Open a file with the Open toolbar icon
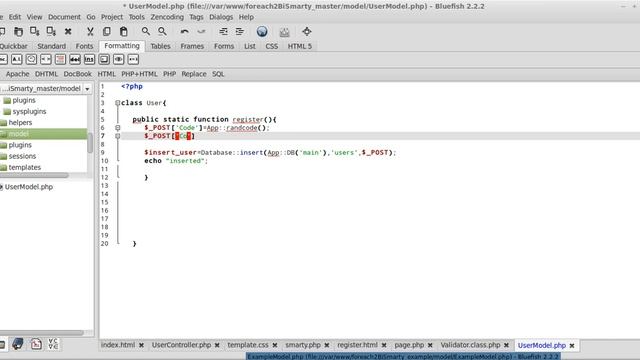The width and height of the screenshot is (640, 360). tap(18, 31)
